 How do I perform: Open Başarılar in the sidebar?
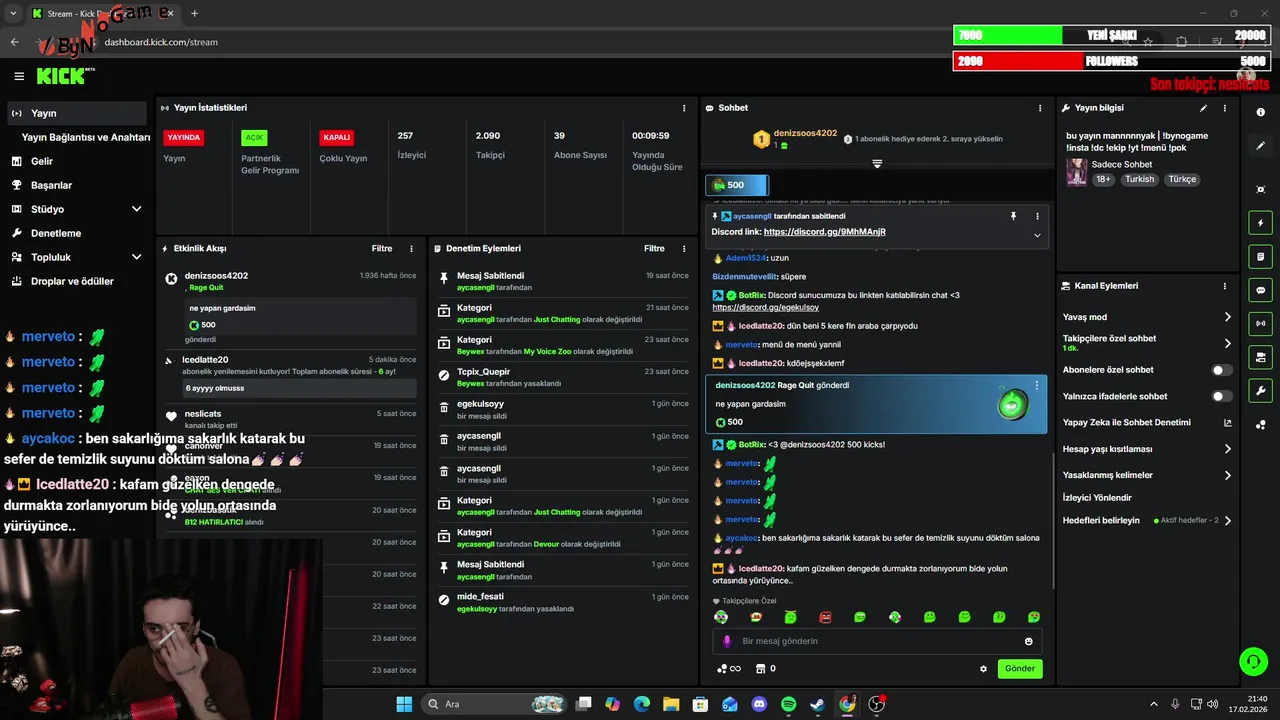pyautogui.click(x=51, y=185)
